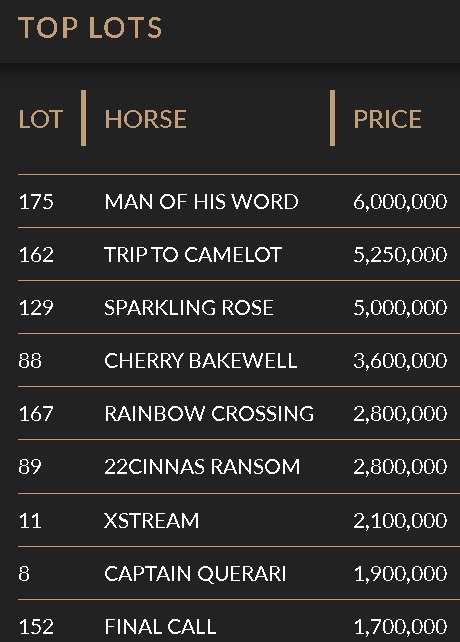Click lot number 175
Viewport: 460px width, 642px height.
(36, 201)
